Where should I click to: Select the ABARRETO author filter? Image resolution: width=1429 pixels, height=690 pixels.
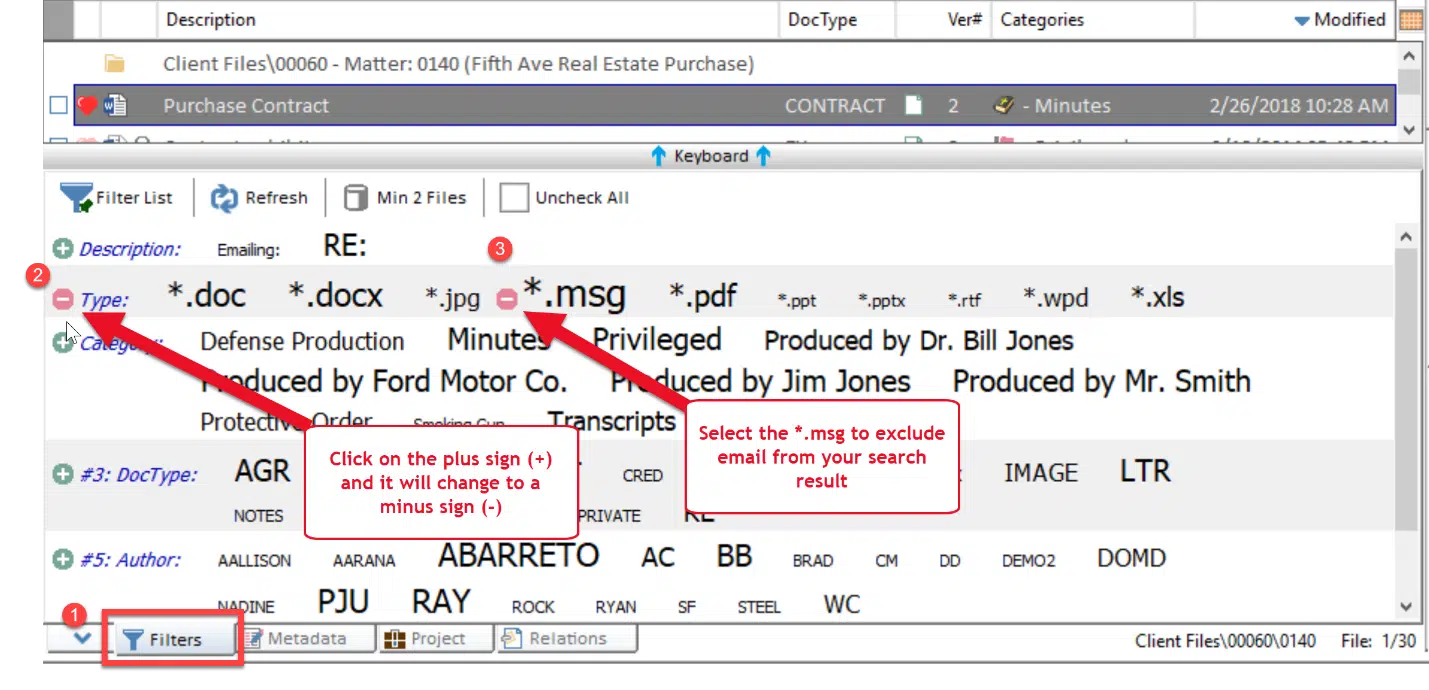[x=518, y=556]
